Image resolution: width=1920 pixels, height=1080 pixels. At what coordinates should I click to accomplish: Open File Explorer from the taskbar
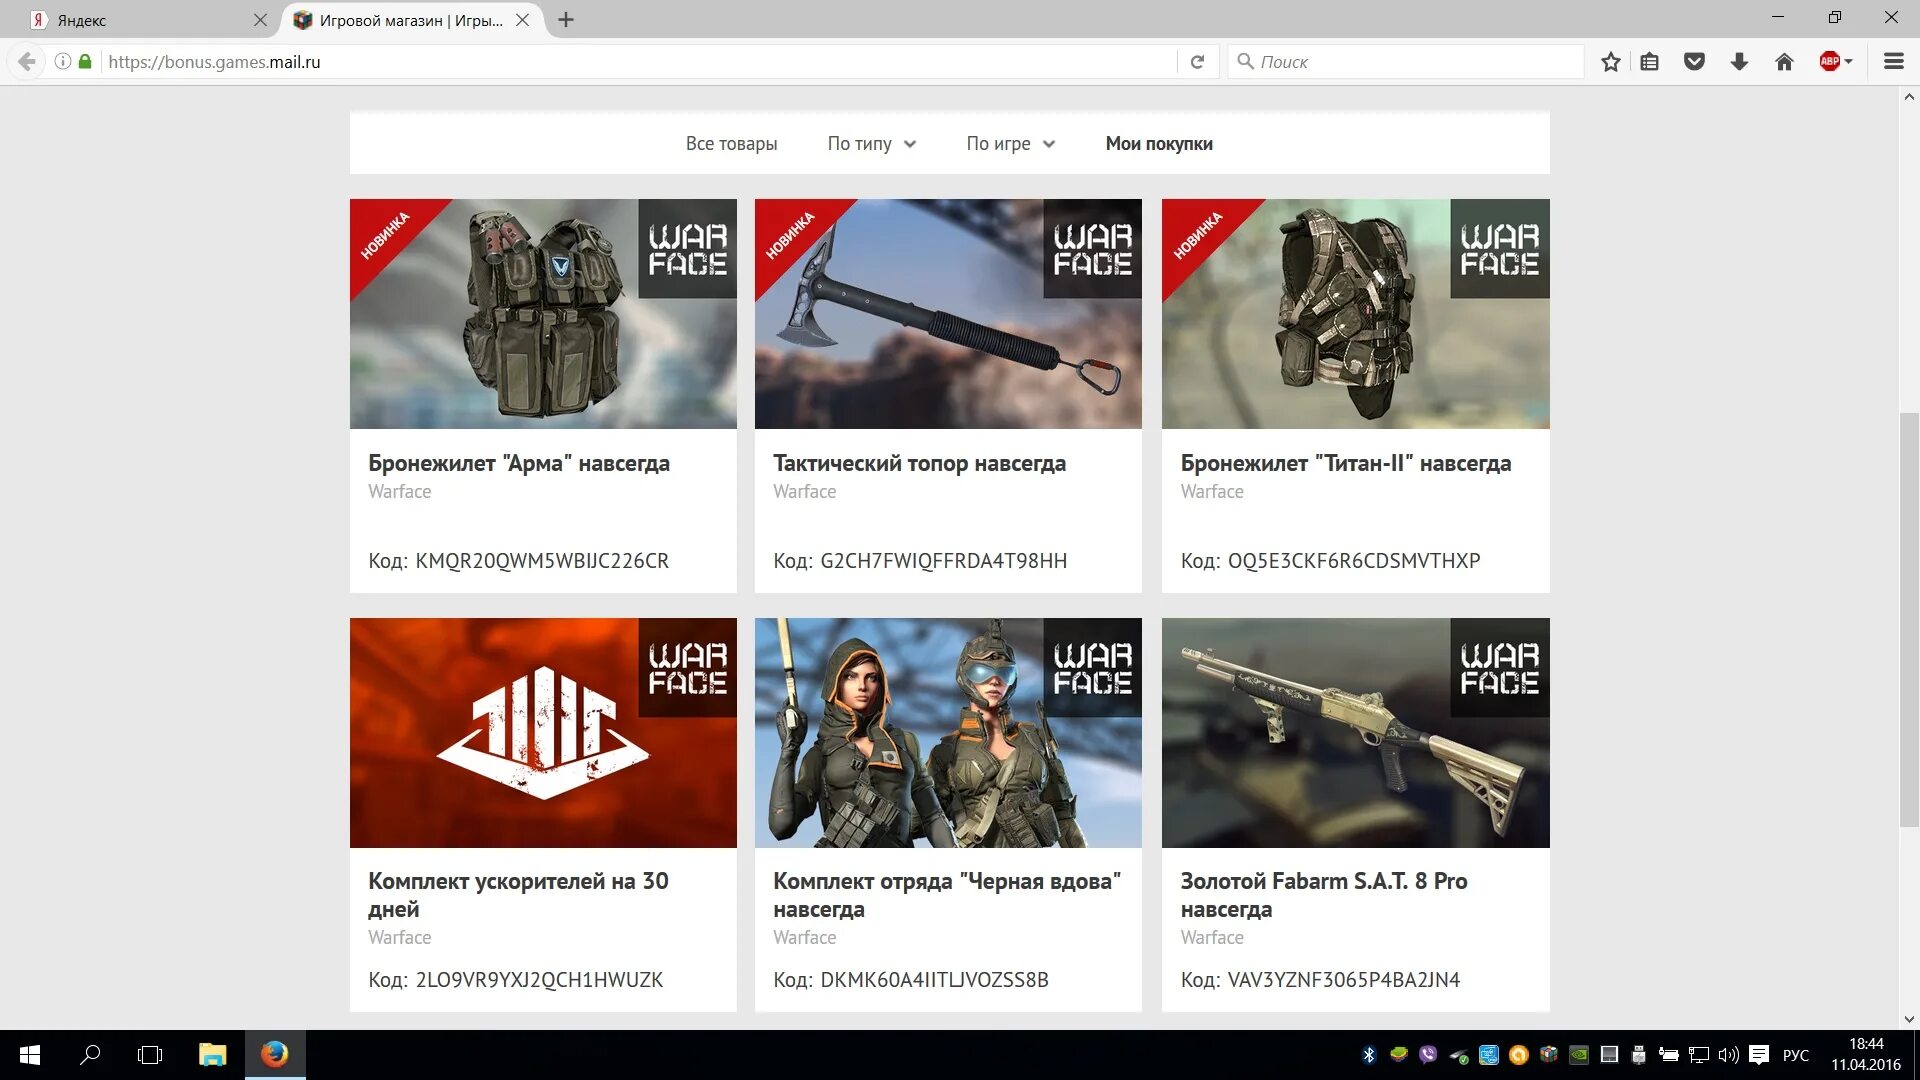pyautogui.click(x=212, y=1055)
